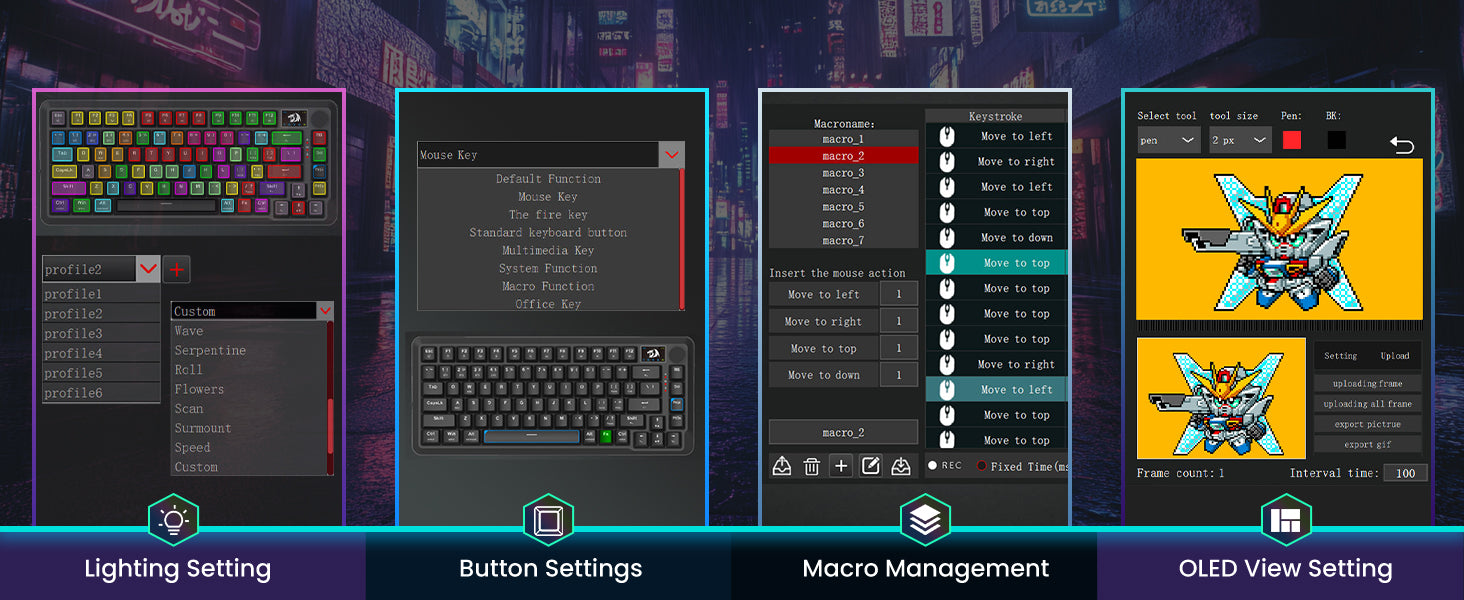Click the Move to top insert button
The width and height of the screenshot is (1464, 600).
pos(823,349)
